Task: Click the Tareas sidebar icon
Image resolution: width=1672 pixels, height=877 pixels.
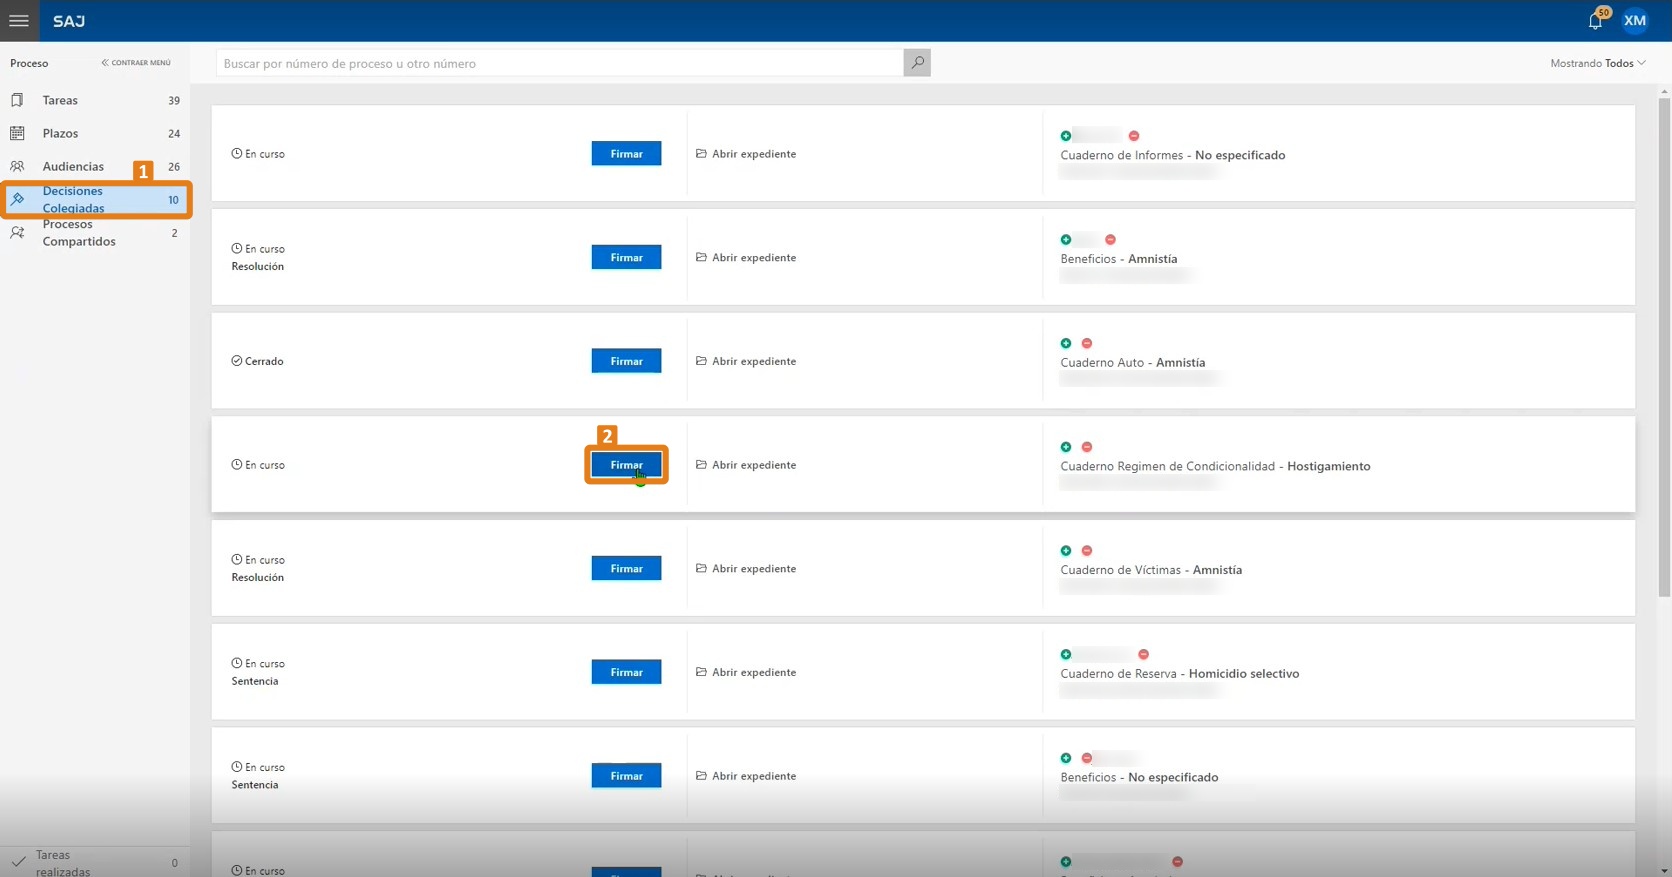Action: (x=17, y=100)
